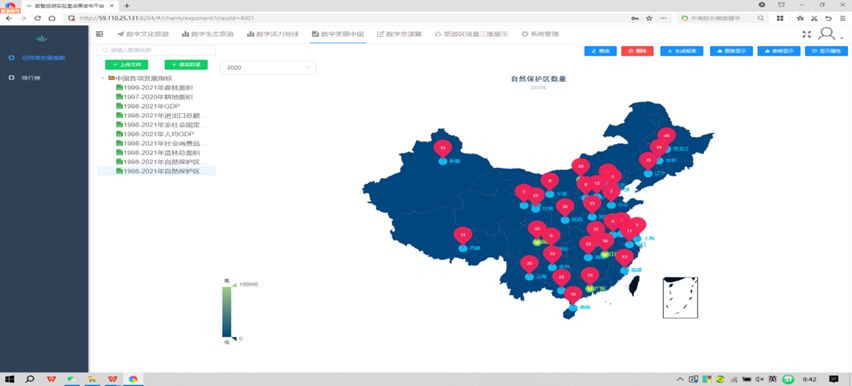Click the 表格显示 button

[x=779, y=51]
